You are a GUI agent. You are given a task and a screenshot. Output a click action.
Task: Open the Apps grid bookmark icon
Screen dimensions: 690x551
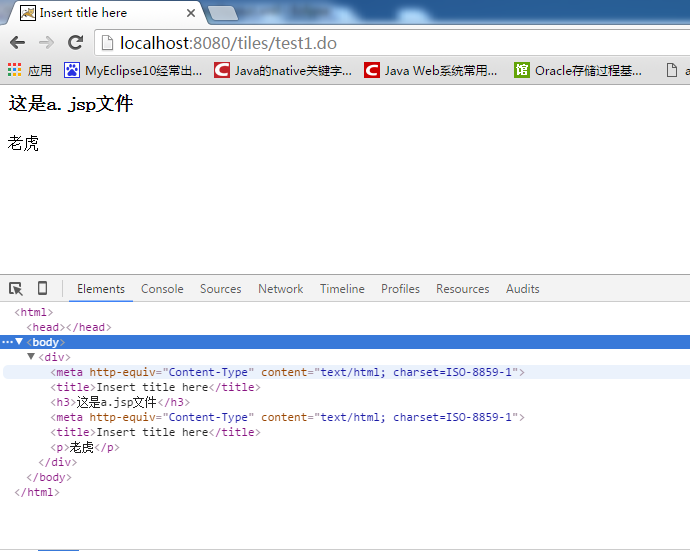coord(15,70)
